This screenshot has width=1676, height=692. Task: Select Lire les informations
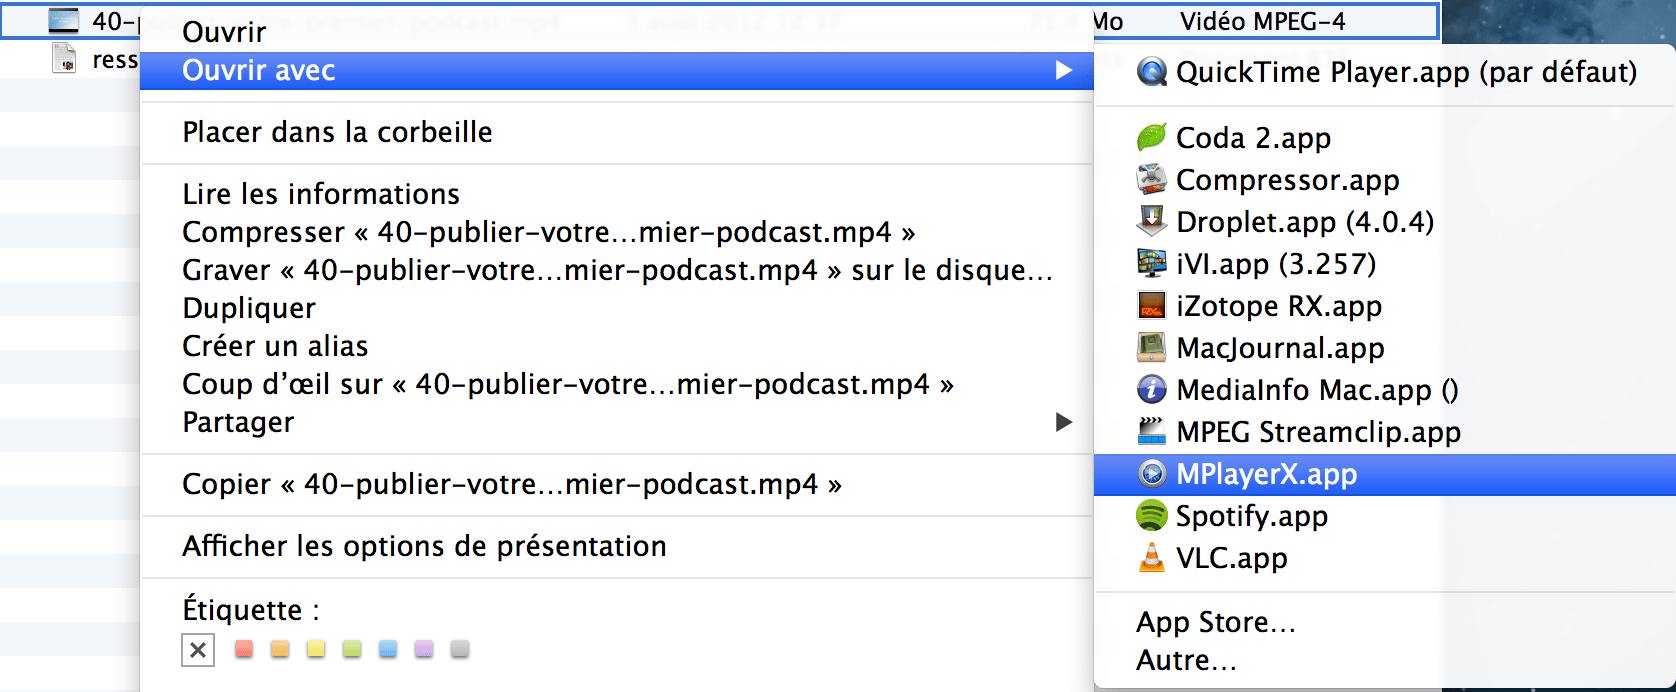click(x=321, y=194)
